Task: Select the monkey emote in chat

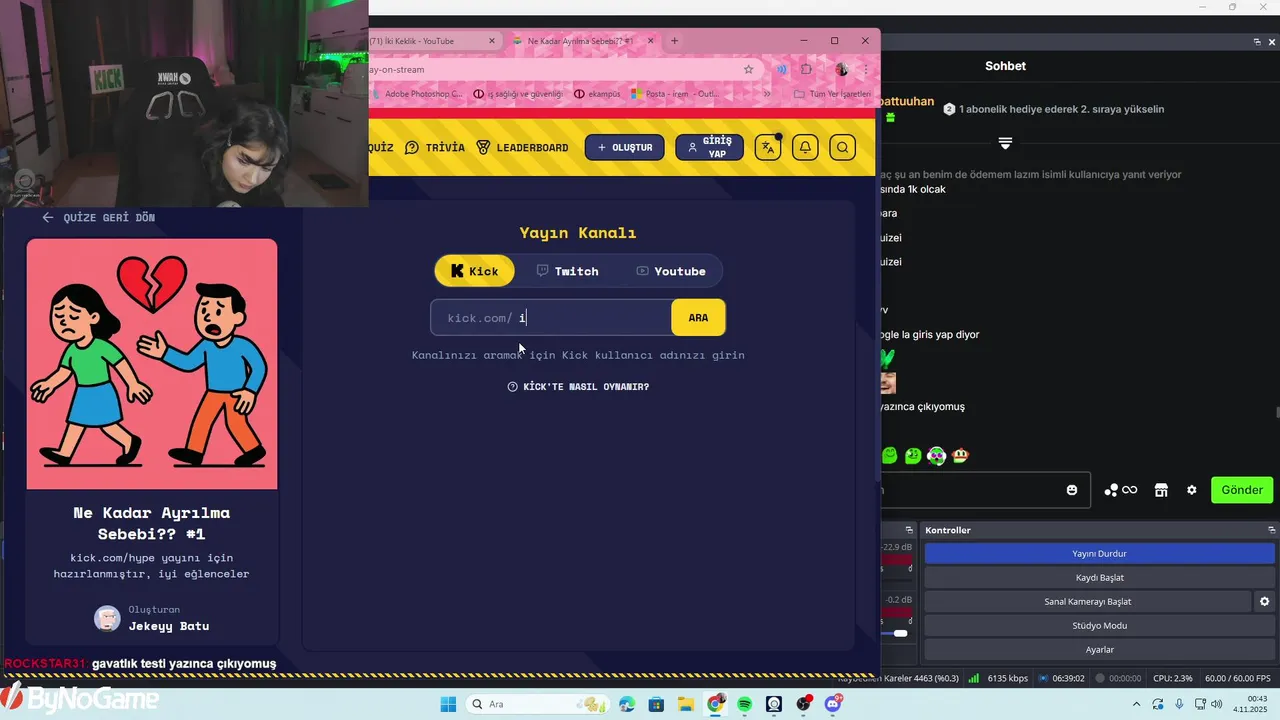Action: pyautogui.click(x=960, y=456)
